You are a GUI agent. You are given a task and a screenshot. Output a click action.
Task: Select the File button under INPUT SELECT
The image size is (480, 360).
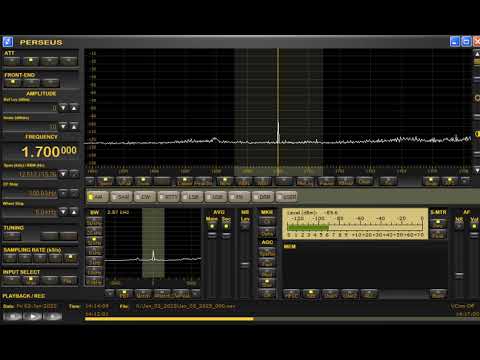click(x=68, y=280)
